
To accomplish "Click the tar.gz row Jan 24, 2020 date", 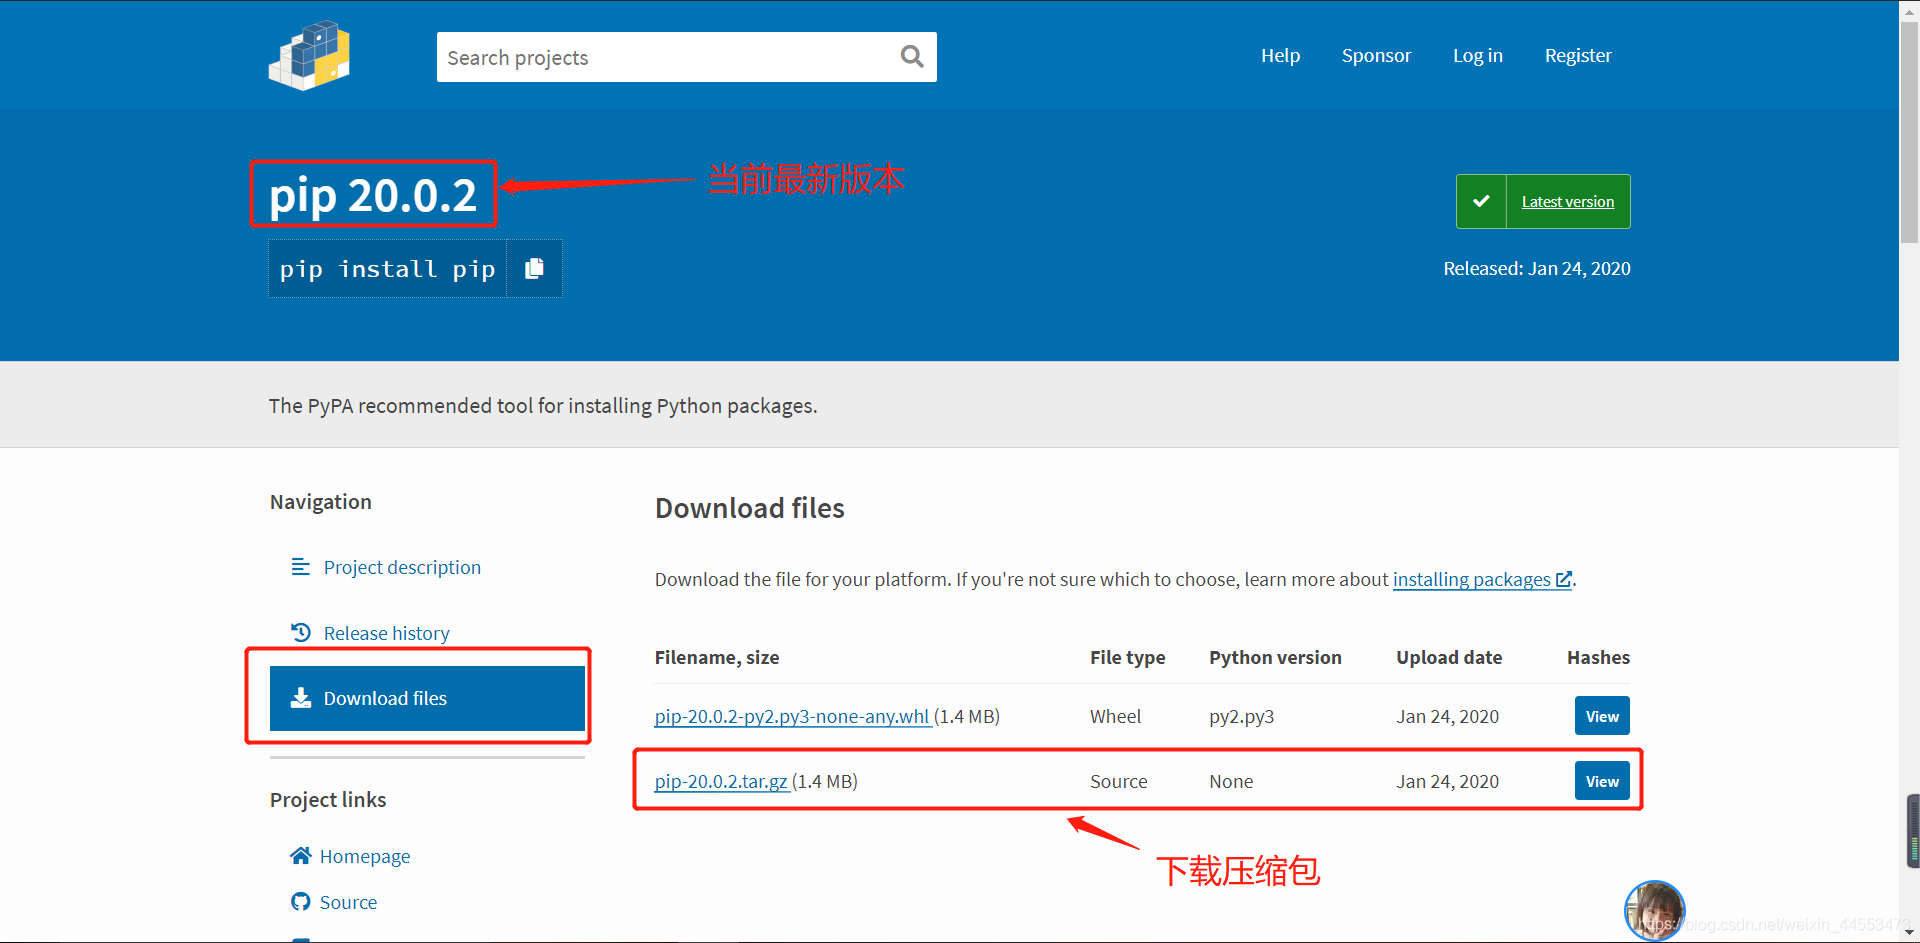I will 1447,781.
